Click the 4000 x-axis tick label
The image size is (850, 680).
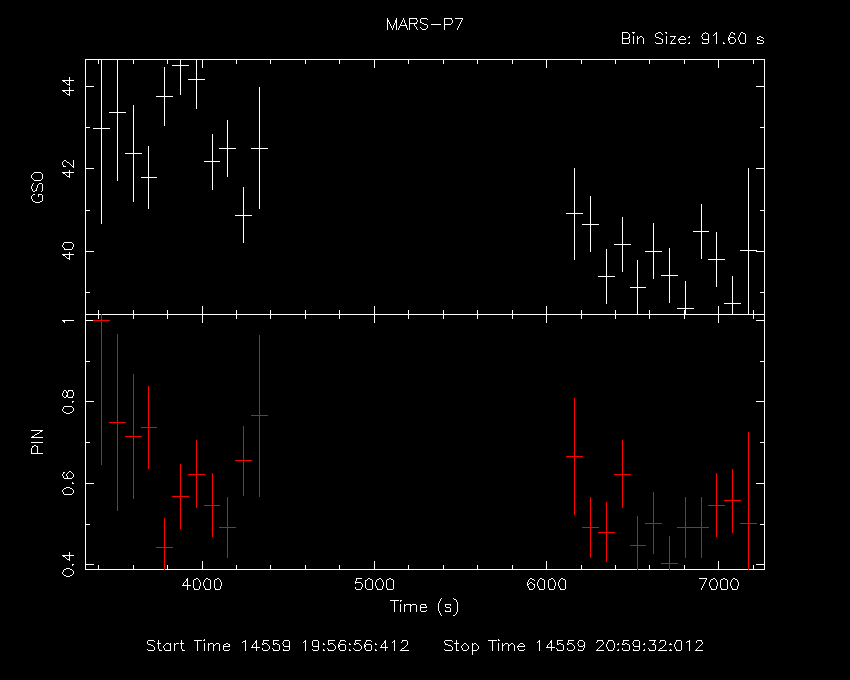pyautogui.click(x=202, y=585)
